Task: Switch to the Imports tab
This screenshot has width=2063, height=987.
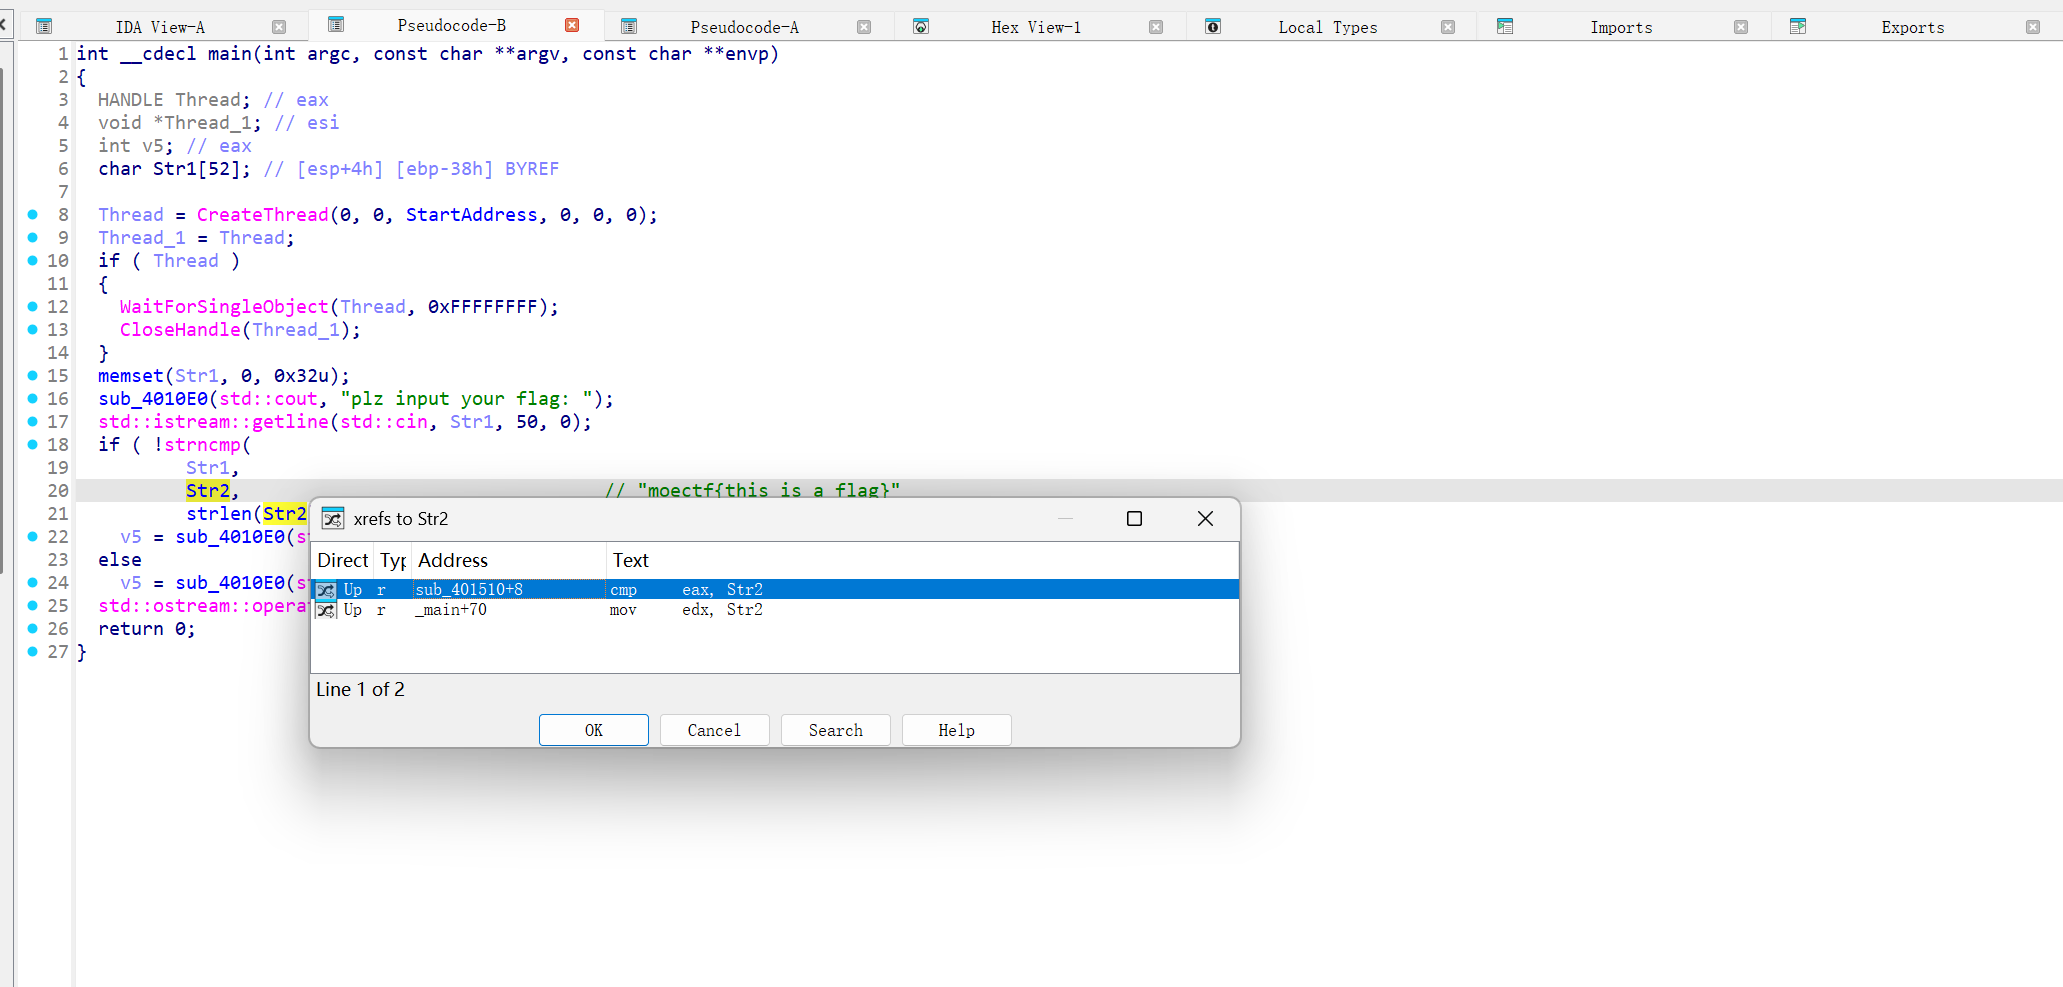Action: [x=1621, y=27]
